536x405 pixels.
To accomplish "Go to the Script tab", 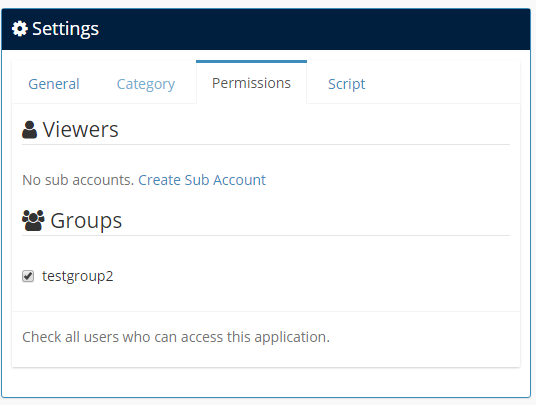I will [347, 84].
